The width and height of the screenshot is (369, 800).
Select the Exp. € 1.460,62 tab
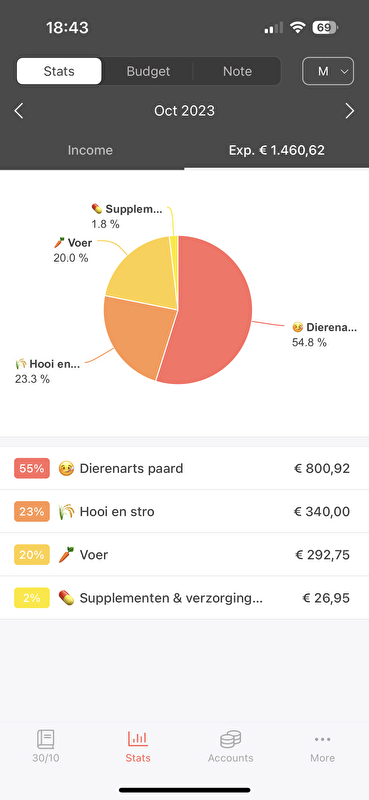[x=277, y=150]
